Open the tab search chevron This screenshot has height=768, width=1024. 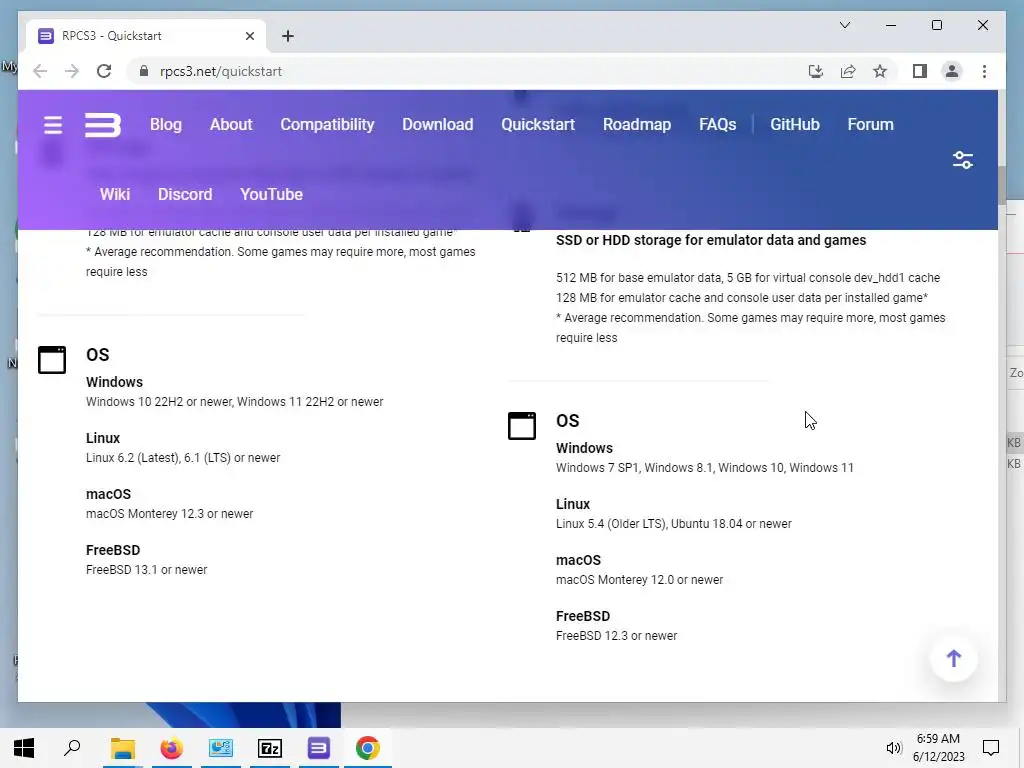844,25
